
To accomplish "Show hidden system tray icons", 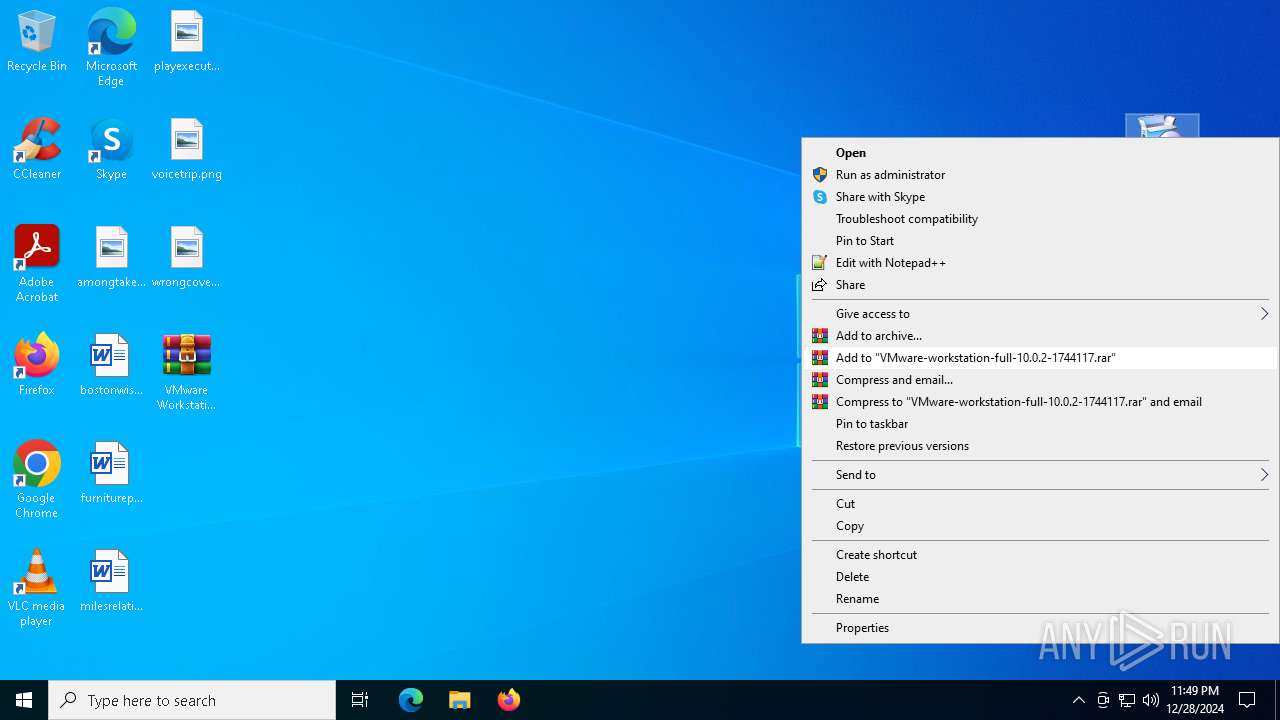I will tap(1078, 700).
